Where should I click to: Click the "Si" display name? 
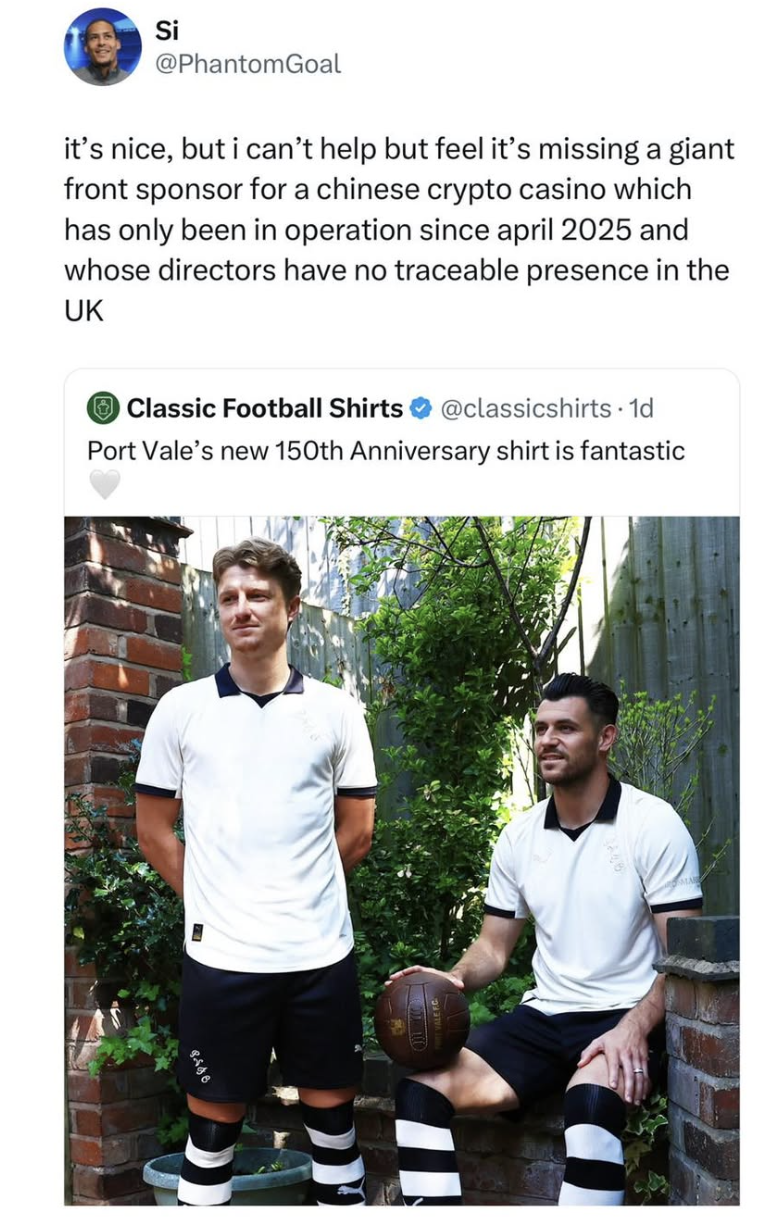pos(165,31)
